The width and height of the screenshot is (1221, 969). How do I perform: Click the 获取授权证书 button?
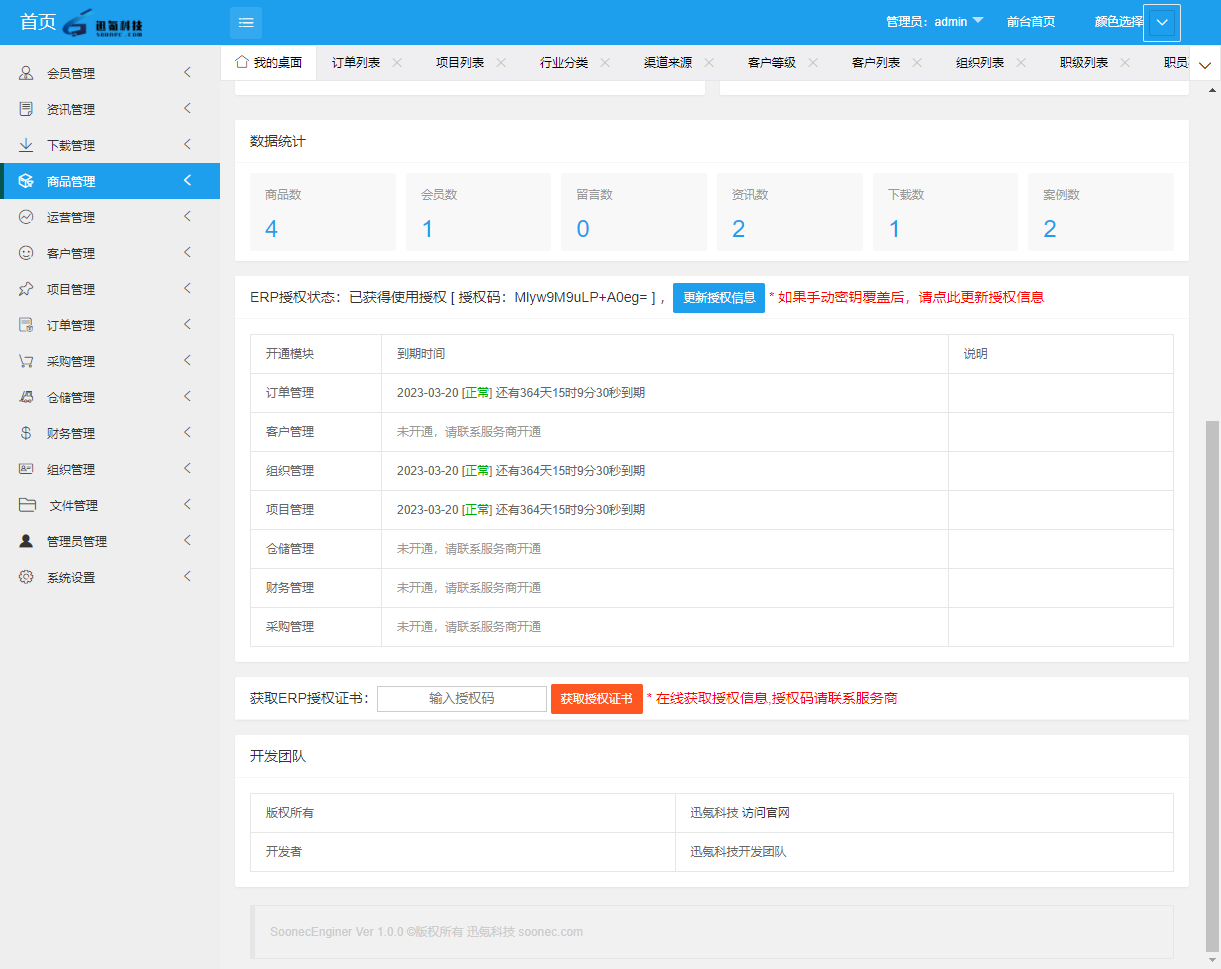(x=597, y=699)
